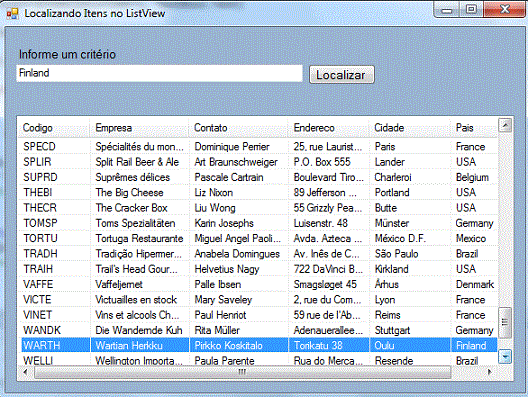528x397 pixels.
Task: Sort by the Endereco column header
Action: tap(328, 128)
